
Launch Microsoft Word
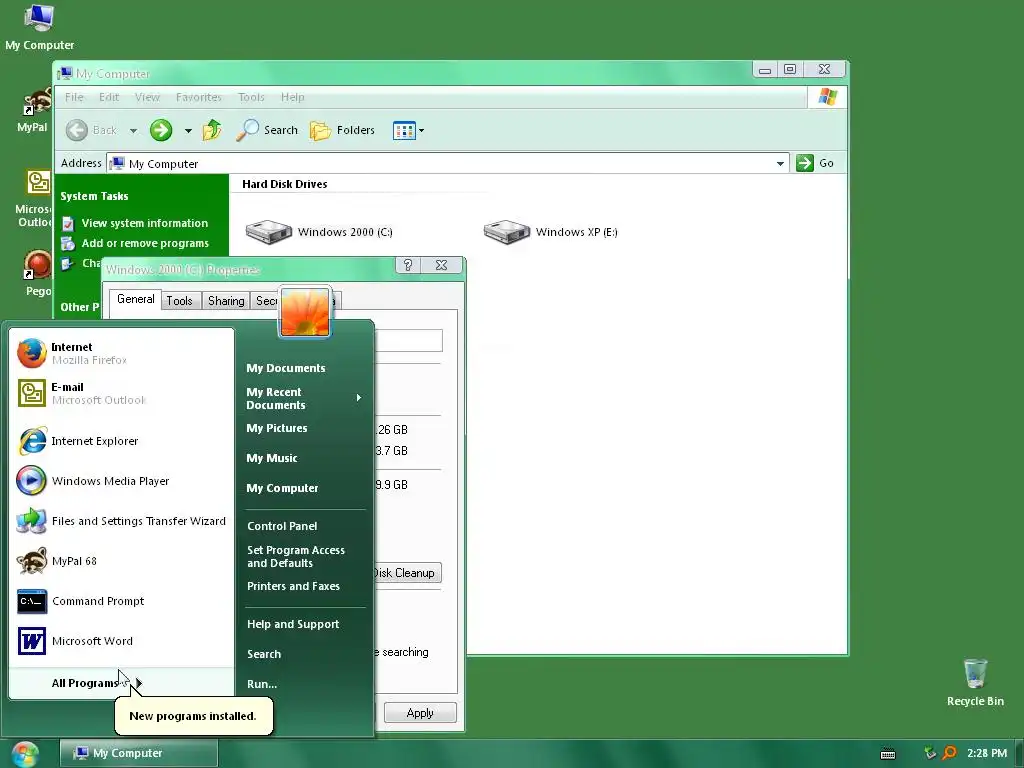121,641
